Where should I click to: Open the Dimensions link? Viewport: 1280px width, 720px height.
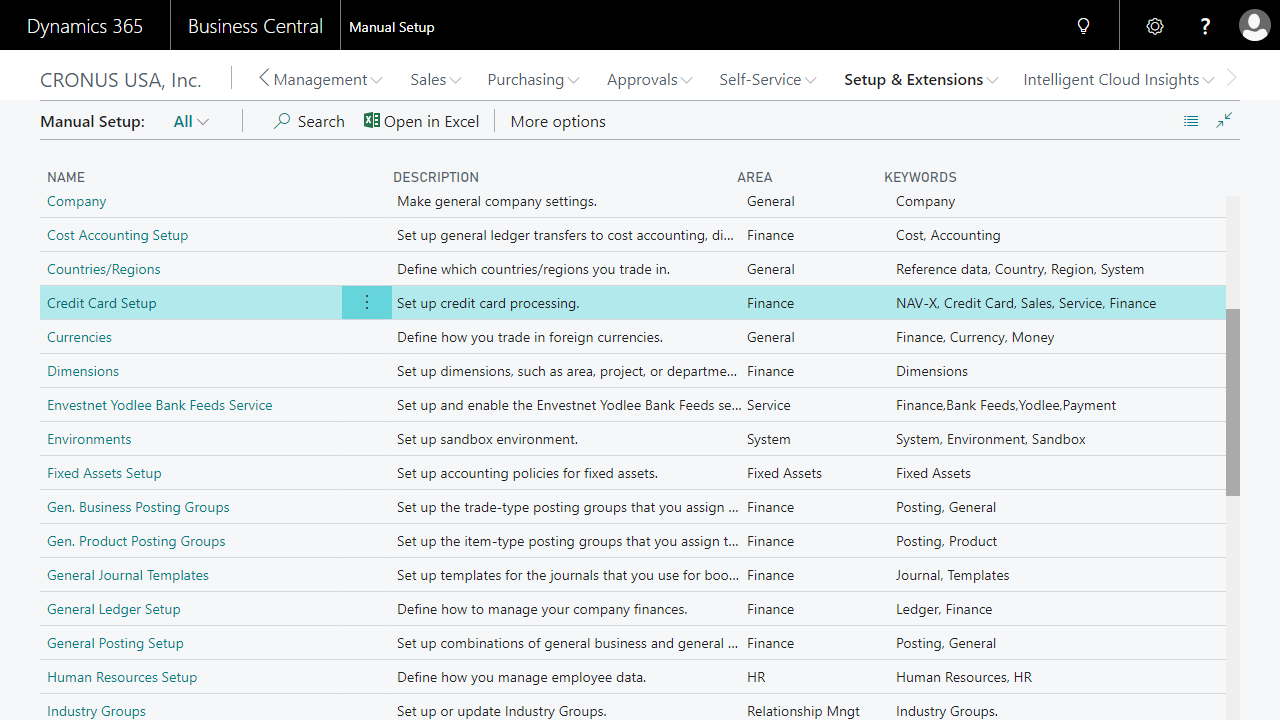(x=83, y=371)
